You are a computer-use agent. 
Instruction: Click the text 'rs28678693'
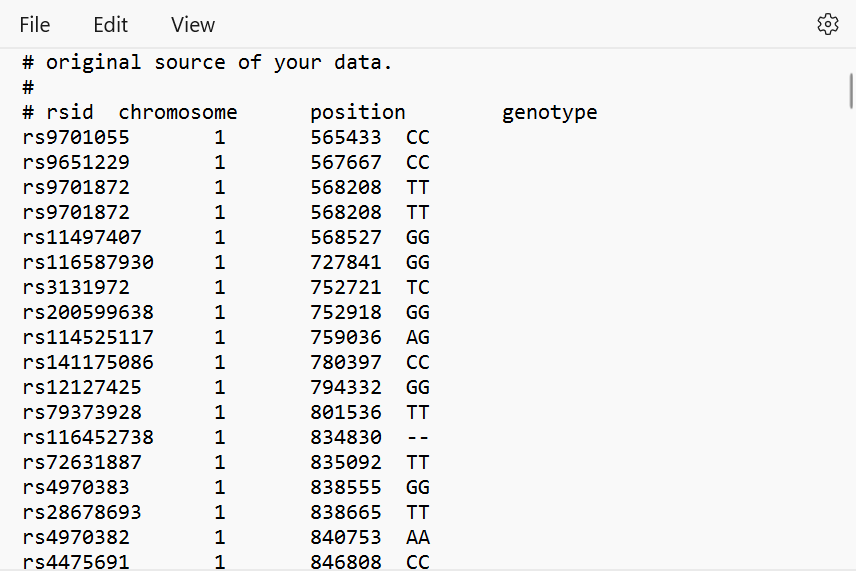82,513
